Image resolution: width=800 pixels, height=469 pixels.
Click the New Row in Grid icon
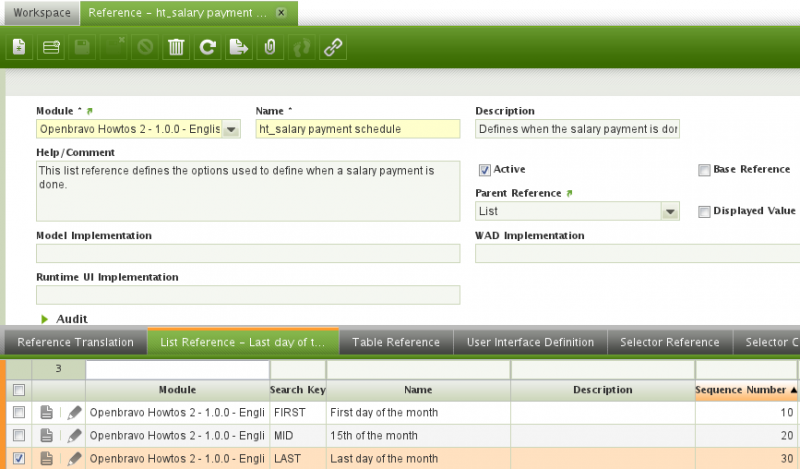(50, 47)
